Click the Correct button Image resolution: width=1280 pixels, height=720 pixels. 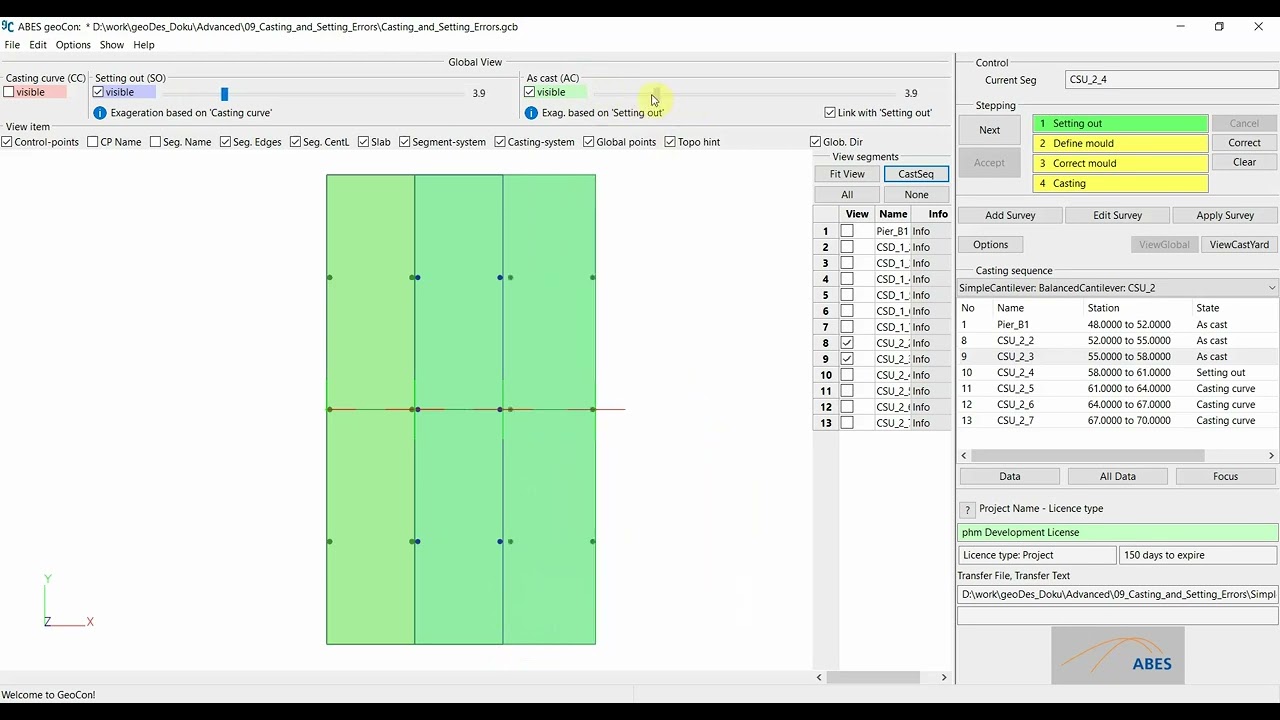point(1244,143)
